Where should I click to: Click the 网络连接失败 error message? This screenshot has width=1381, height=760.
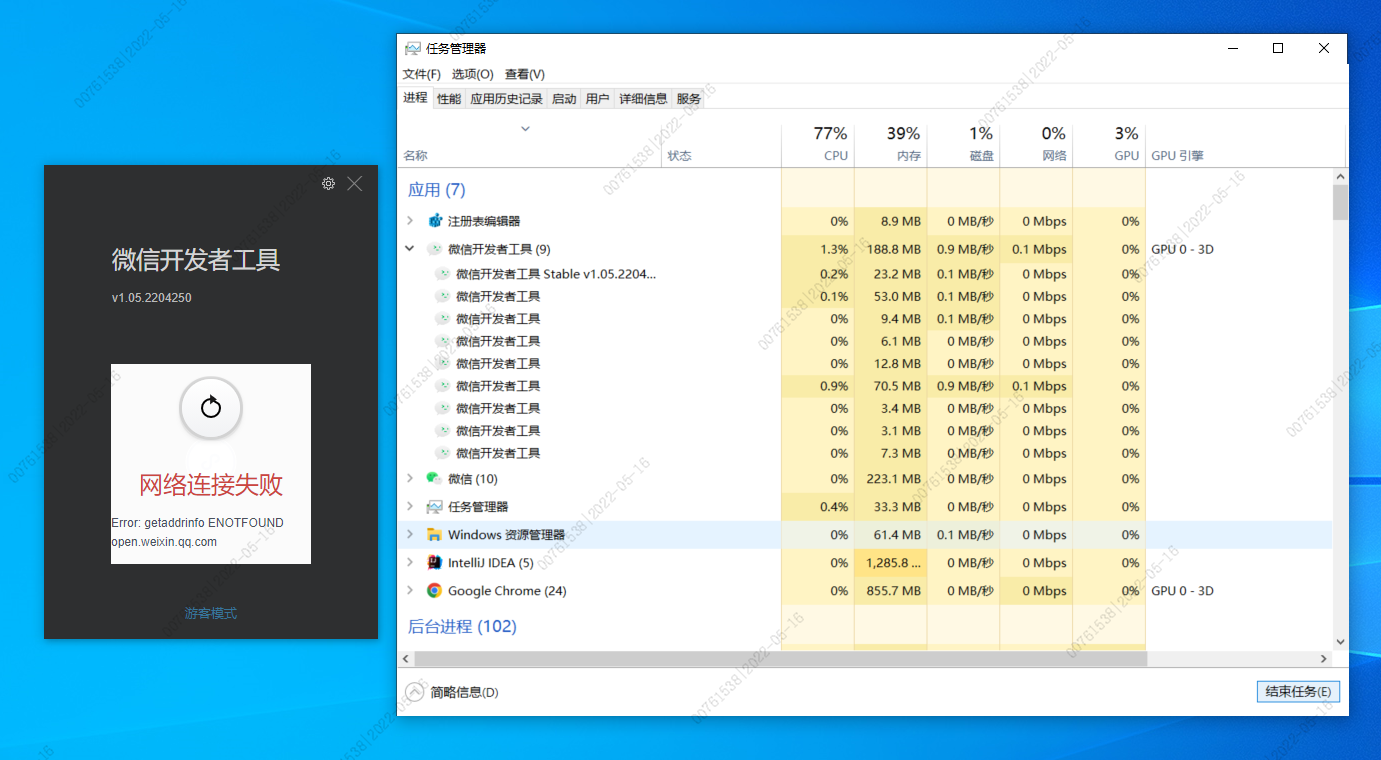click(211, 485)
